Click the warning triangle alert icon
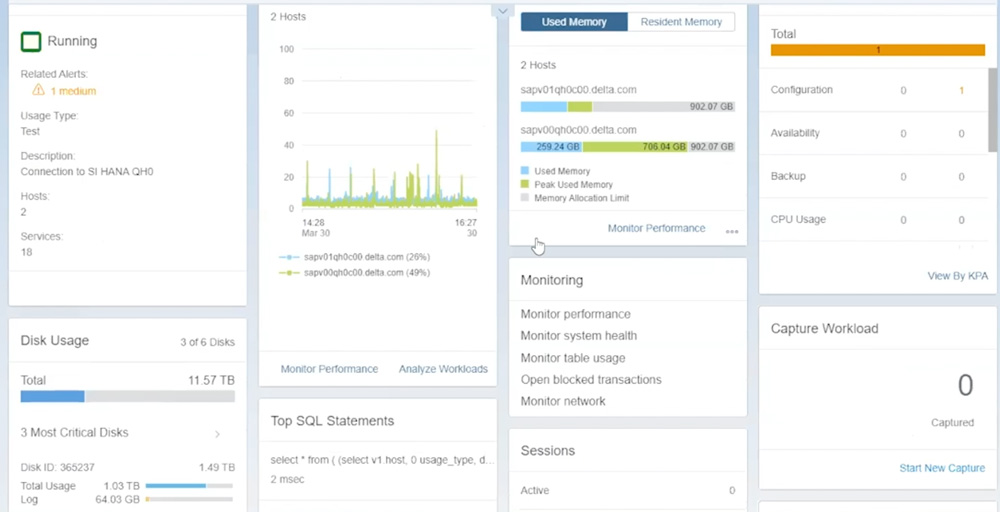The image size is (1000, 512). pyautogui.click(x=39, y=91)
